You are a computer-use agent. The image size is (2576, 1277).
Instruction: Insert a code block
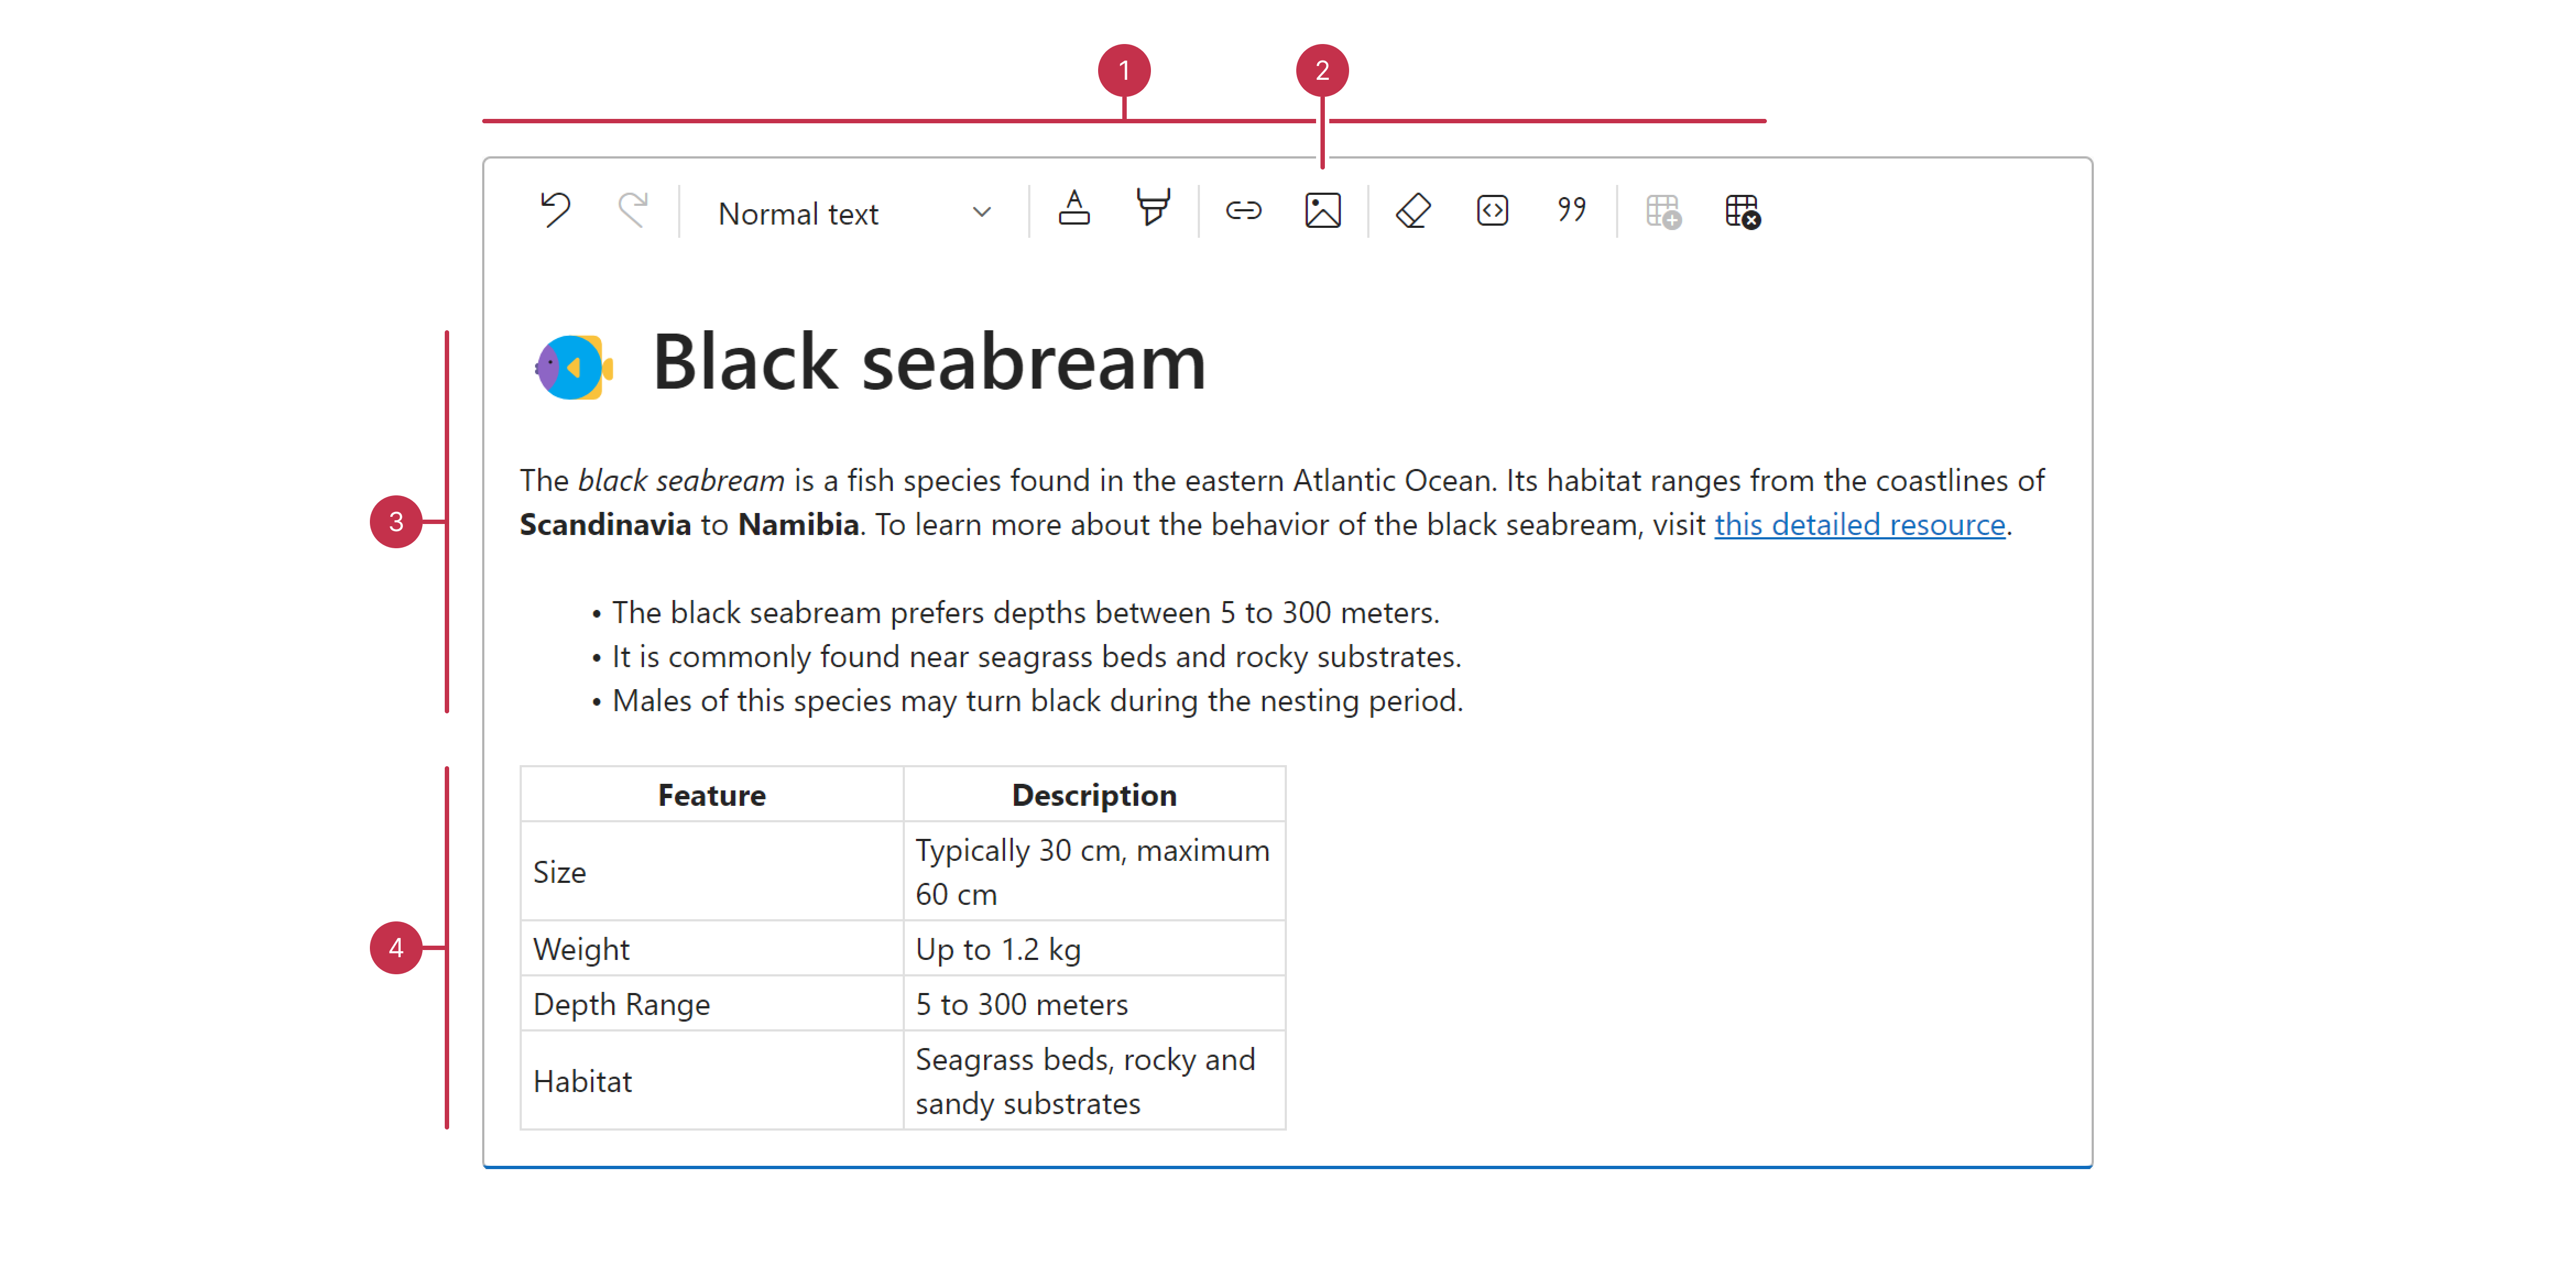tap(1491, 211)
